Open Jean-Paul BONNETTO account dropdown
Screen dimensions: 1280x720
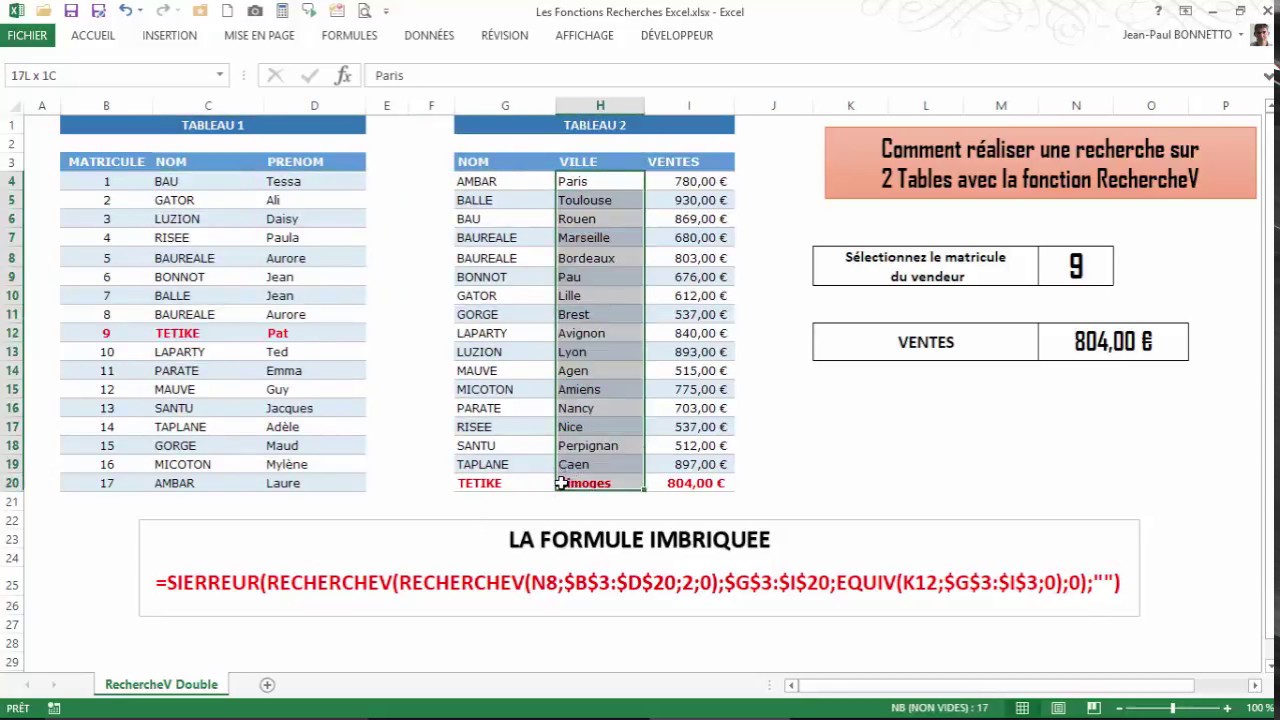(x=1240, y=35)
